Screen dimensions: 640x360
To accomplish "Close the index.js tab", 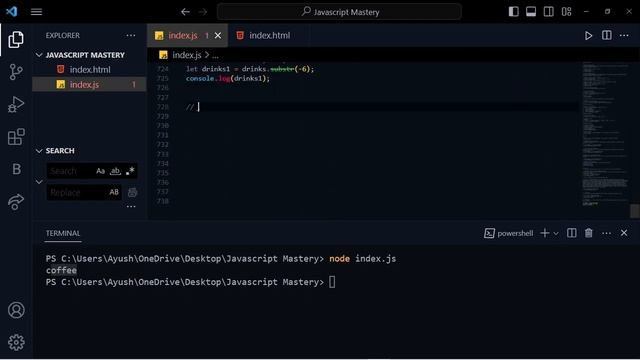I will pyautogui.click(x=218, y=36).
